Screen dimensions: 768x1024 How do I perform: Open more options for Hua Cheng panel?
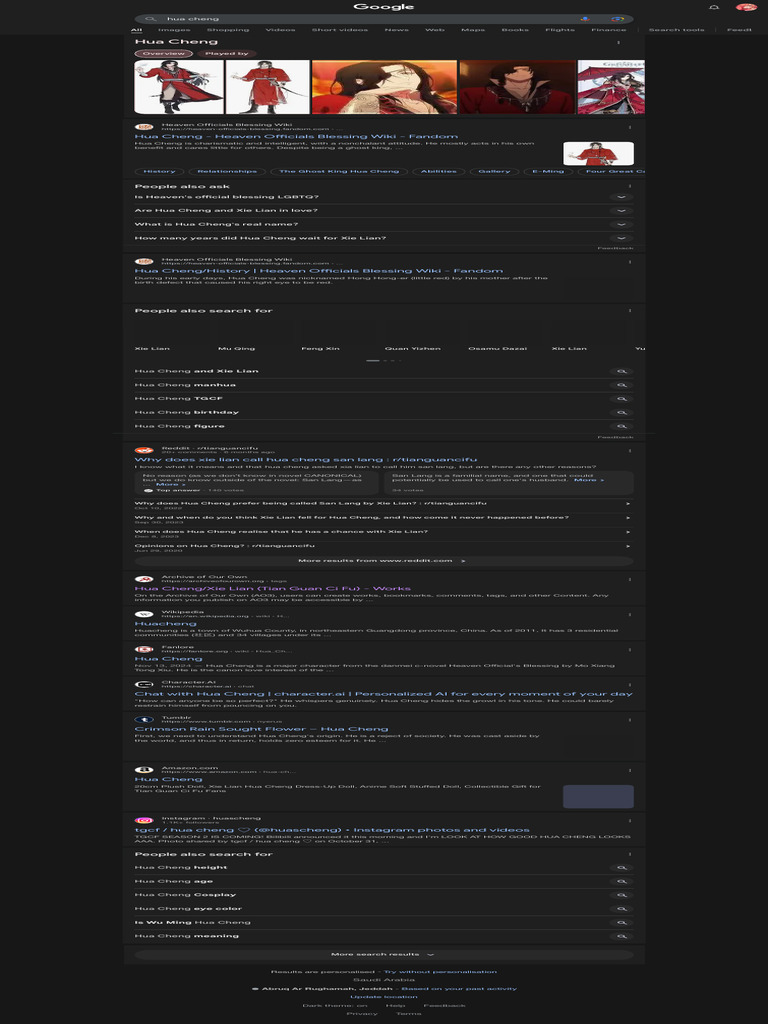click(618, 42)
